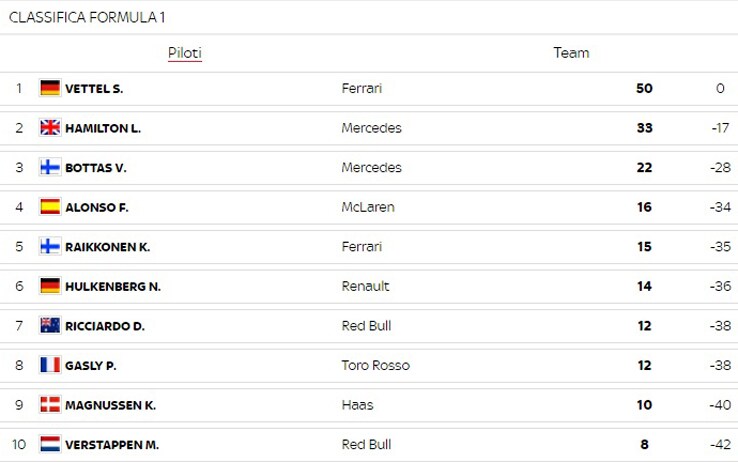This screenshot has width=738, height=462.
Task: Click the Finnish flag beside Raikkonen K.
Action: tap(50, 246)
